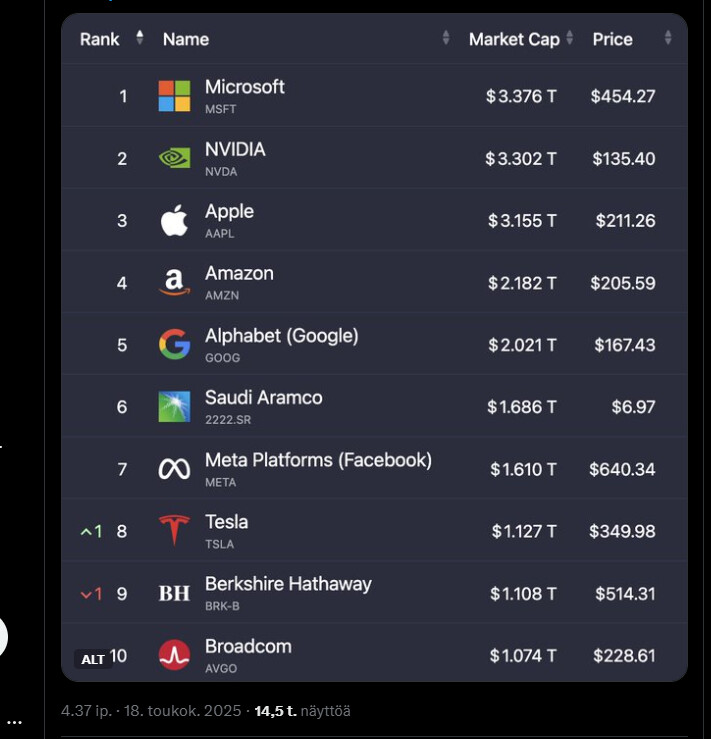This screenshot has height=739, width=711.
Task: Open the ALT image description badge
Action: (x=93, y=659)
